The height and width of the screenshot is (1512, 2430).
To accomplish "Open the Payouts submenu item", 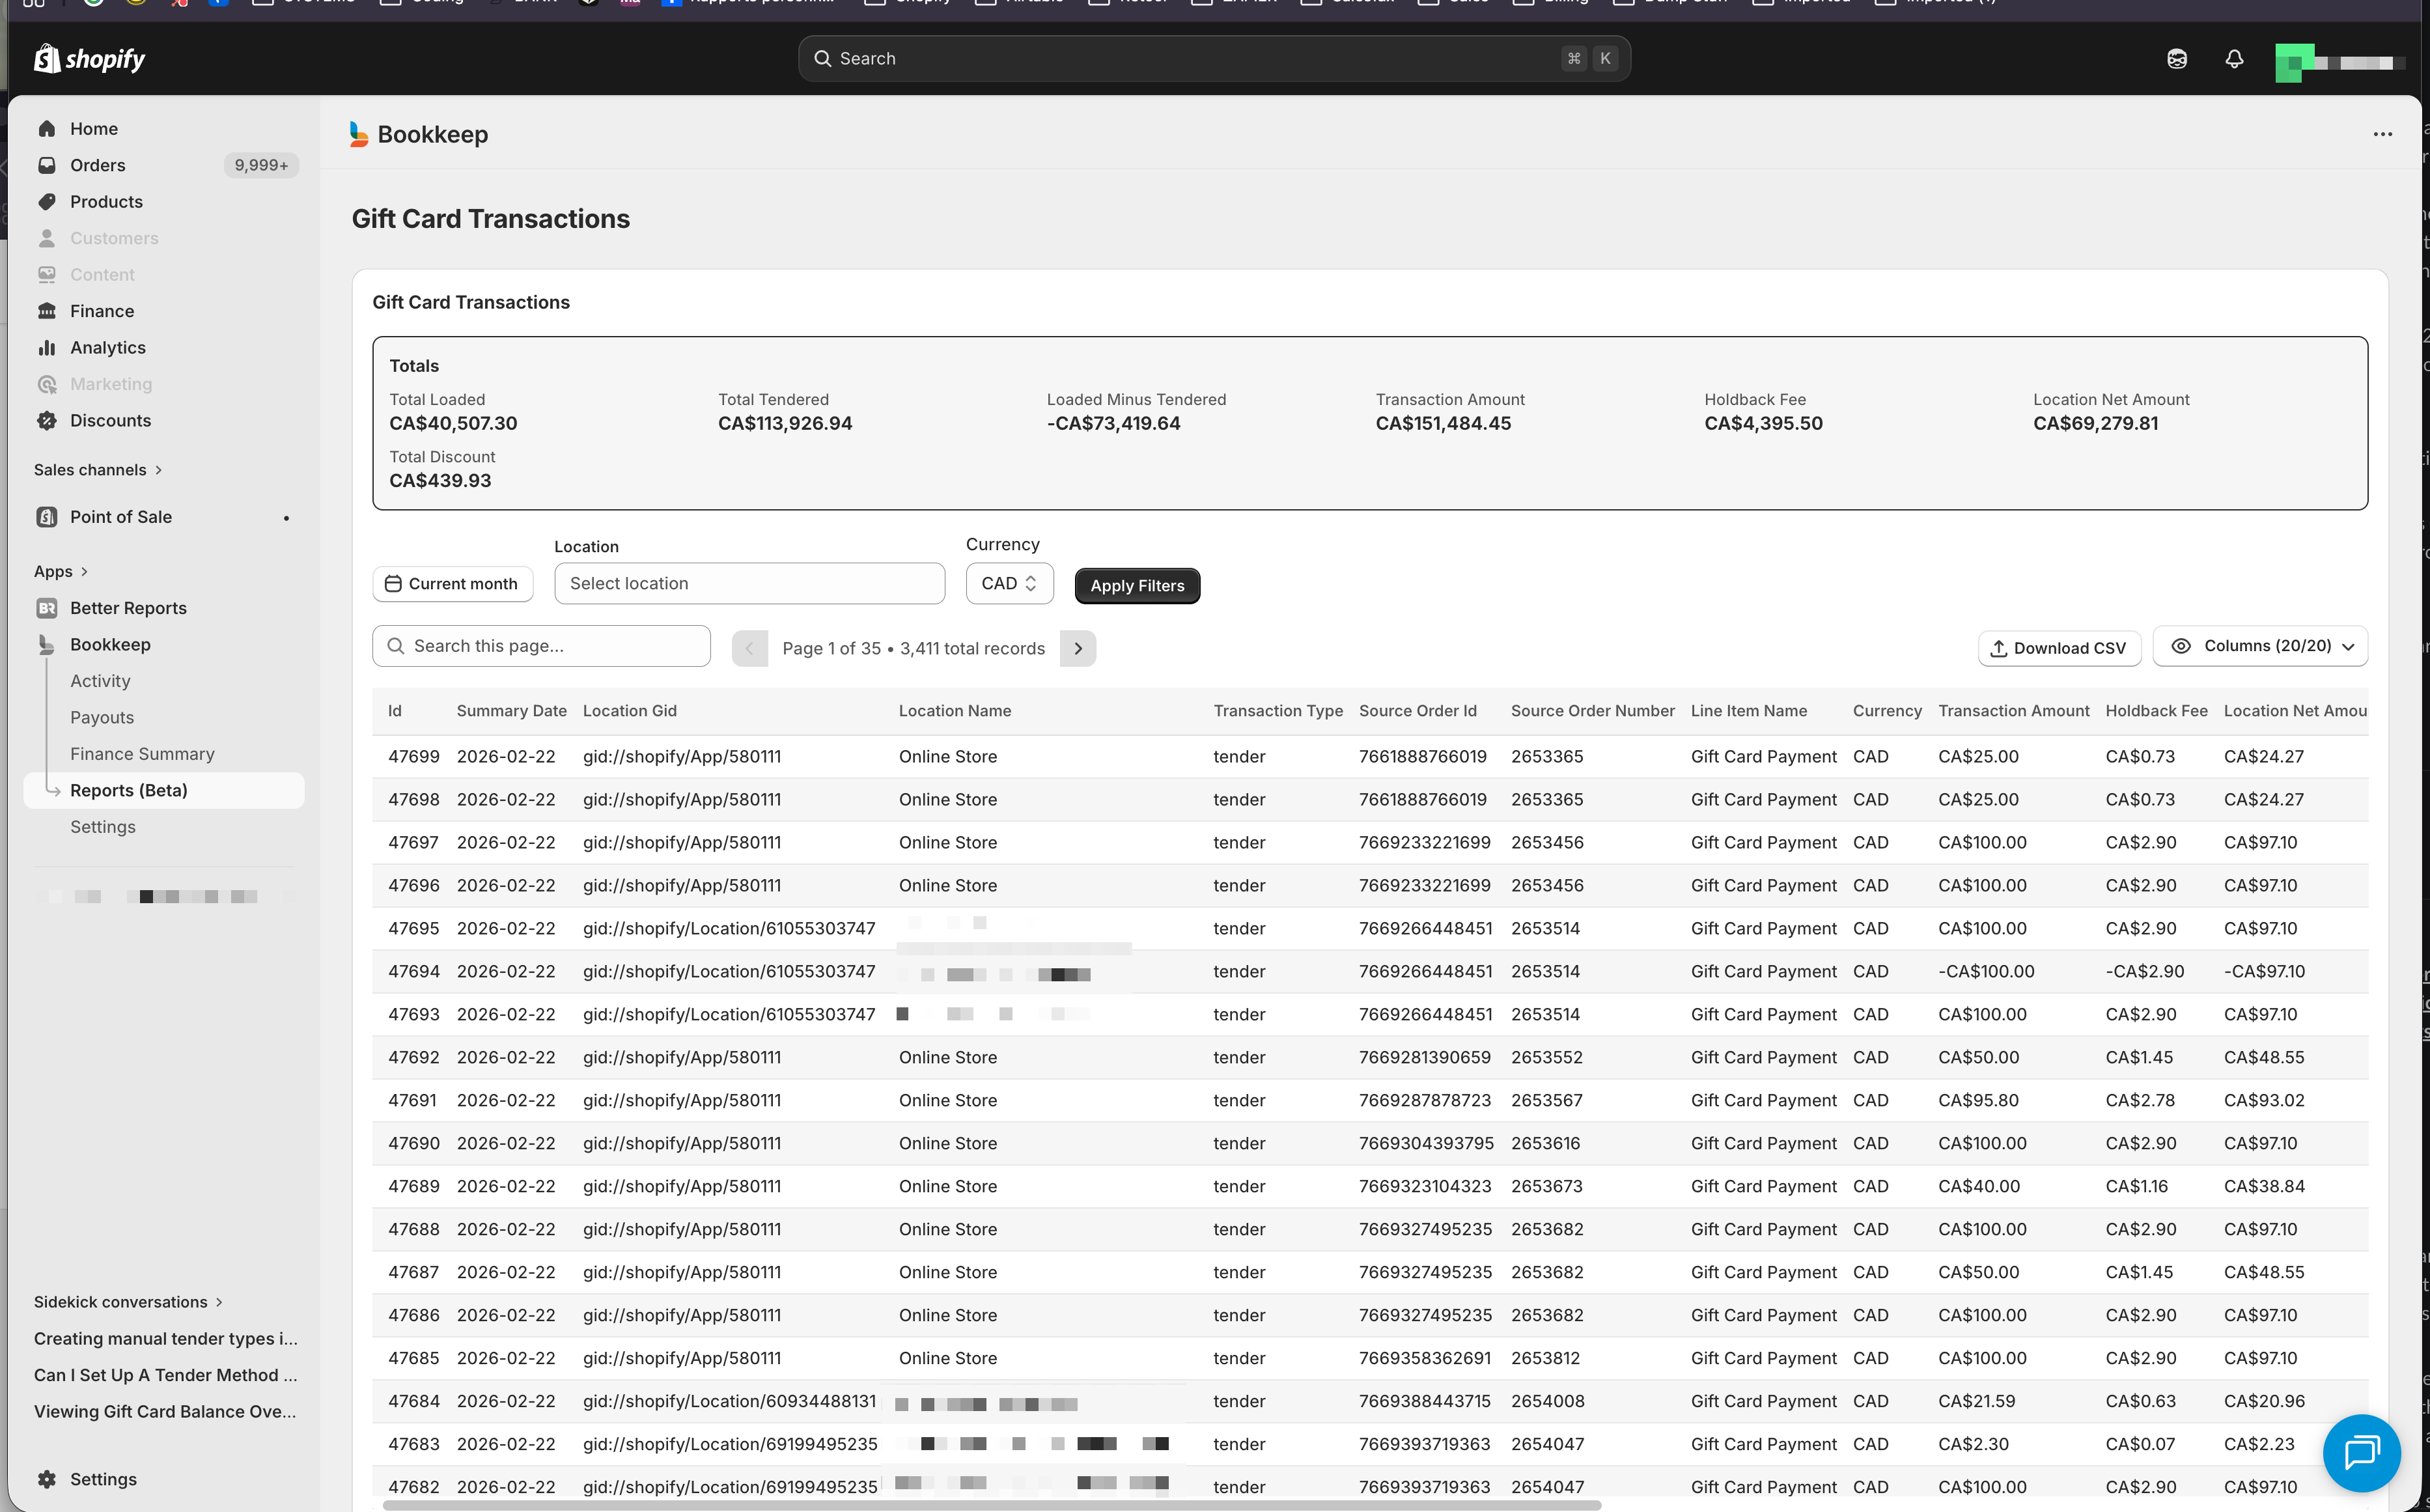I will coord(102,718).
